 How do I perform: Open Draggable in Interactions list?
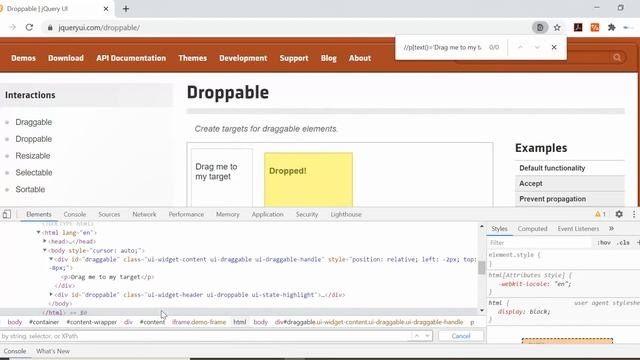[x=33, y=122]
